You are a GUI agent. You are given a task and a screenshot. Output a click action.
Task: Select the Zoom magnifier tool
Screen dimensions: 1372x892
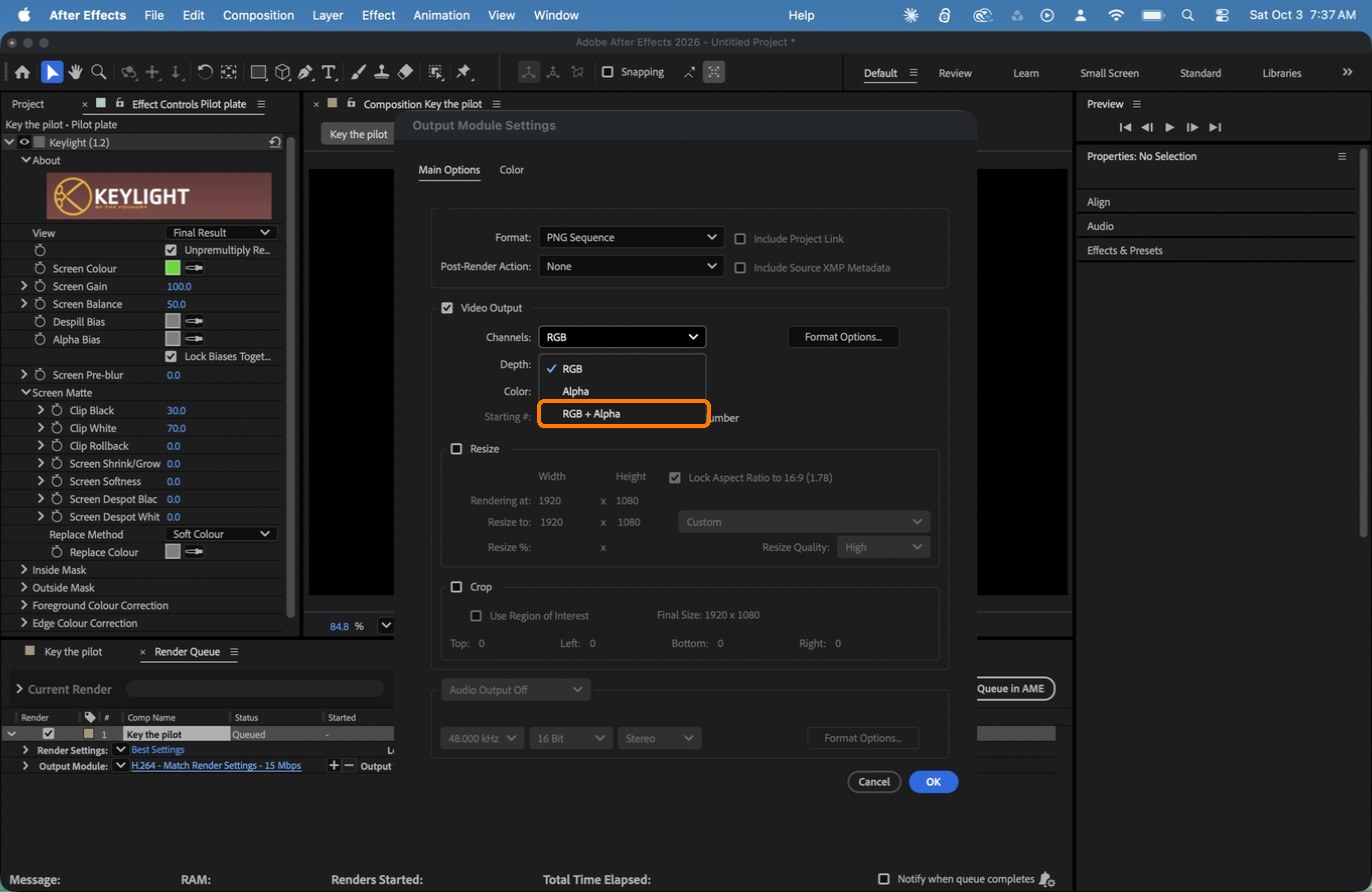click(x=98, y=72)
